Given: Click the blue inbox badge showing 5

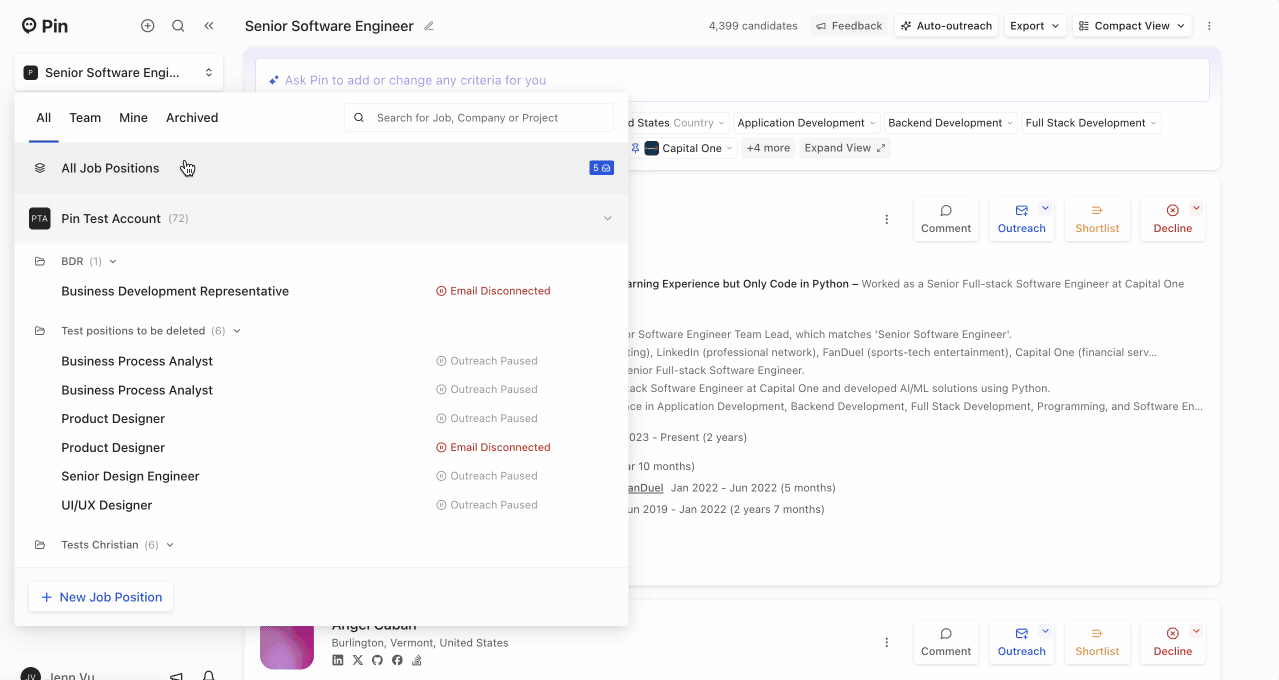Looking at the screenshot, I should point(600,168).
